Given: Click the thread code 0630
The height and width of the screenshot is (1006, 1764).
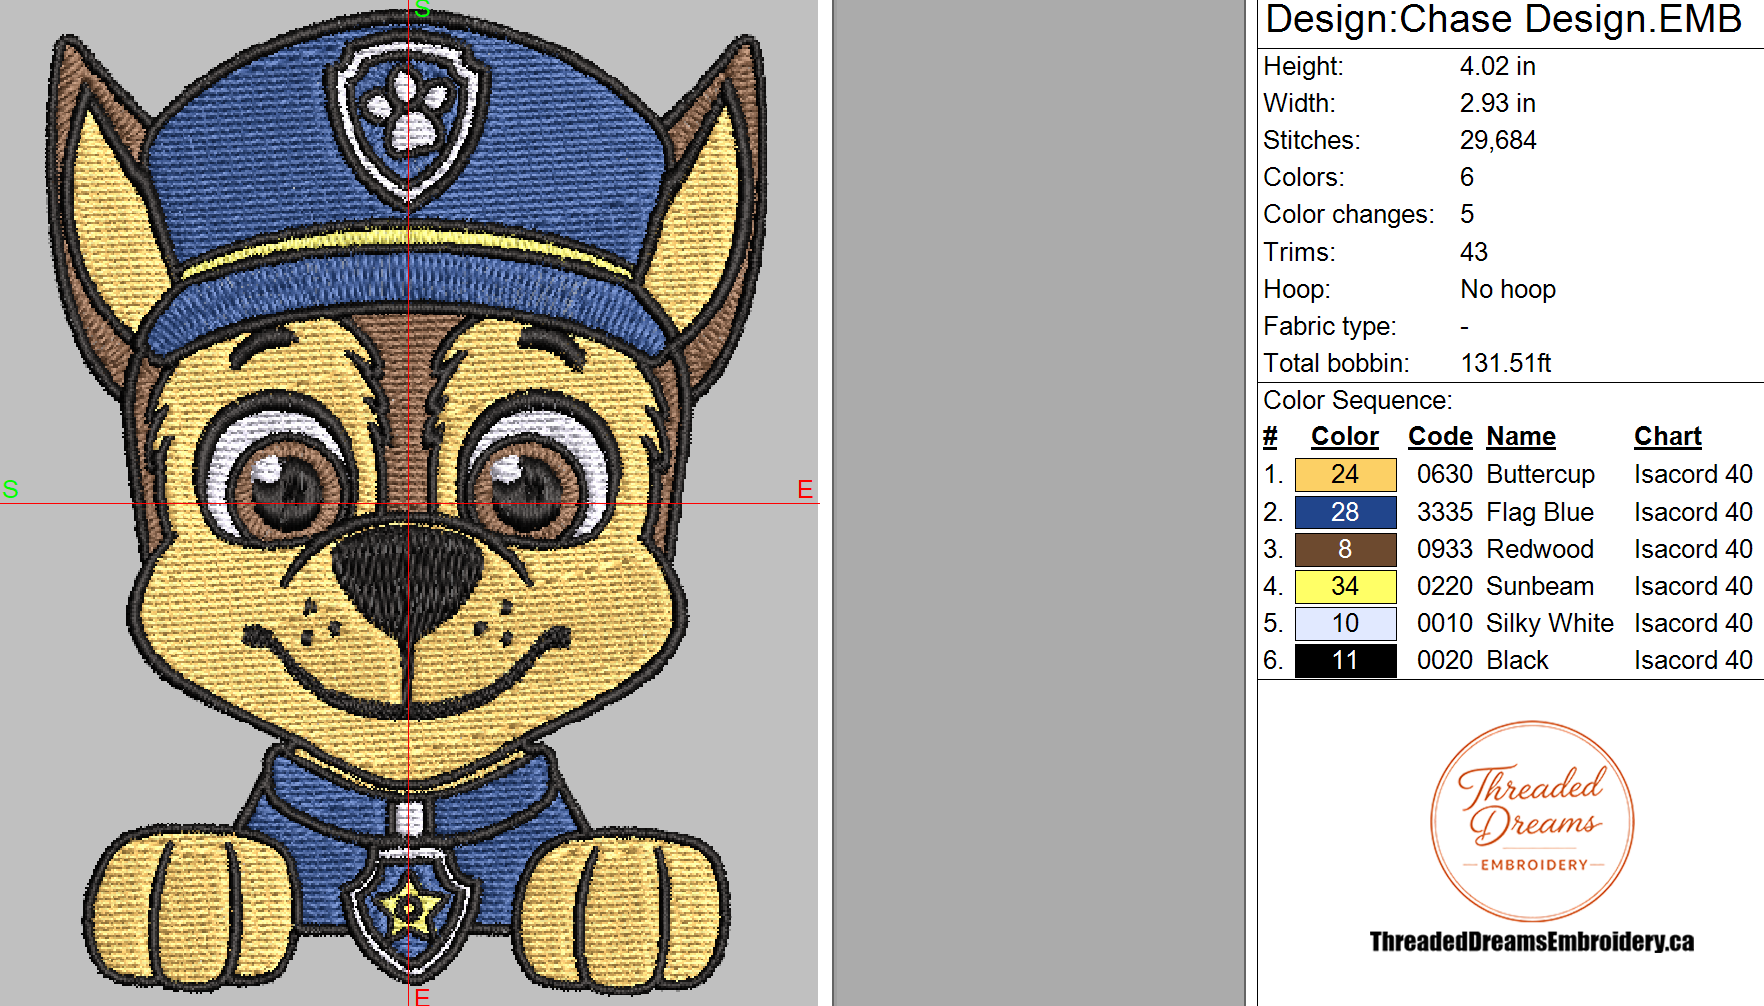Looking at the screenshot, I should pos(1445,474).
